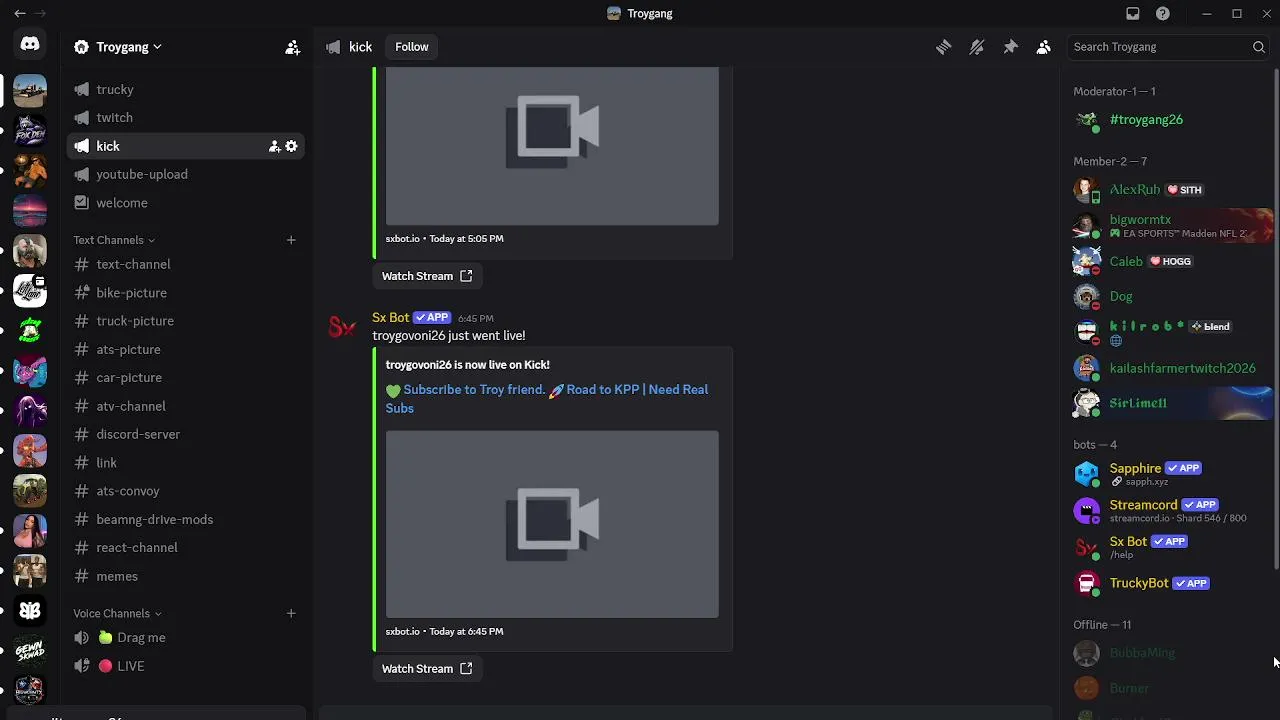The image size is (1280, 720).
Task: Open the welcome channel
Action: coord(186,202)
